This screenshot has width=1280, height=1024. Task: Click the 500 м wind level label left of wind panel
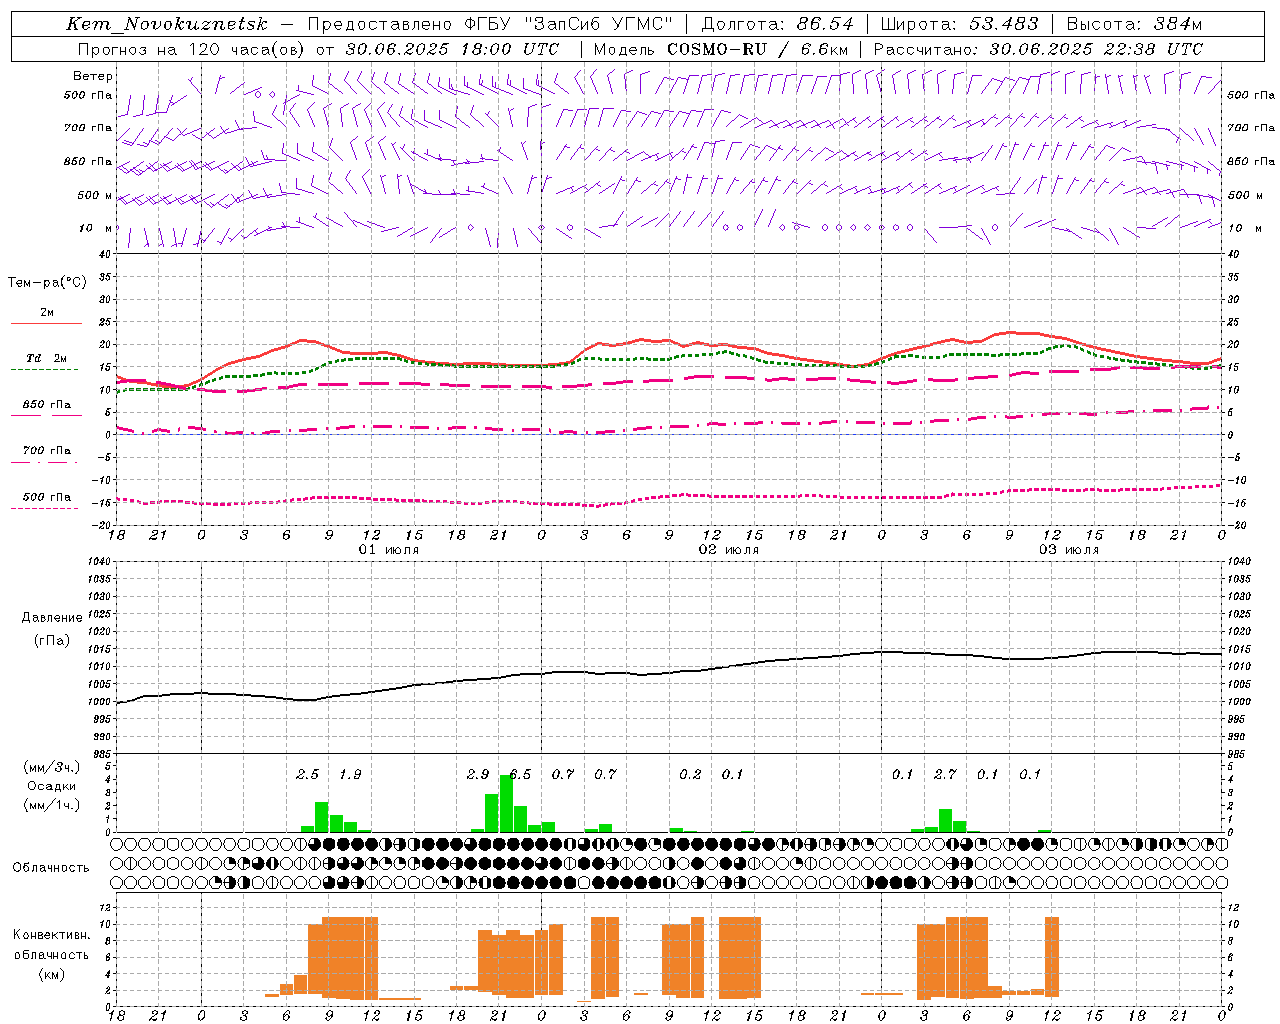click(x=96, y=195)
